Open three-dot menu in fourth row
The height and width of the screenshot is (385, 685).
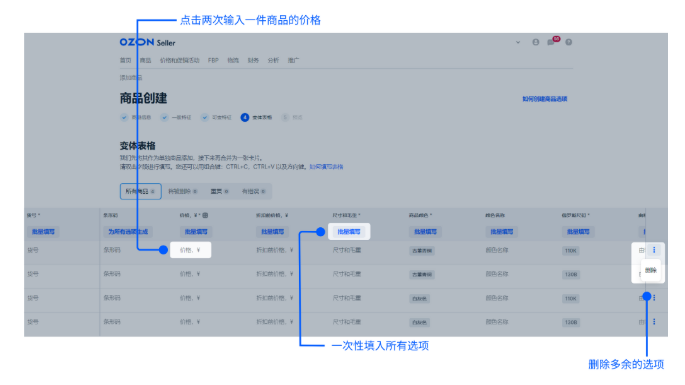click(654, 322)
